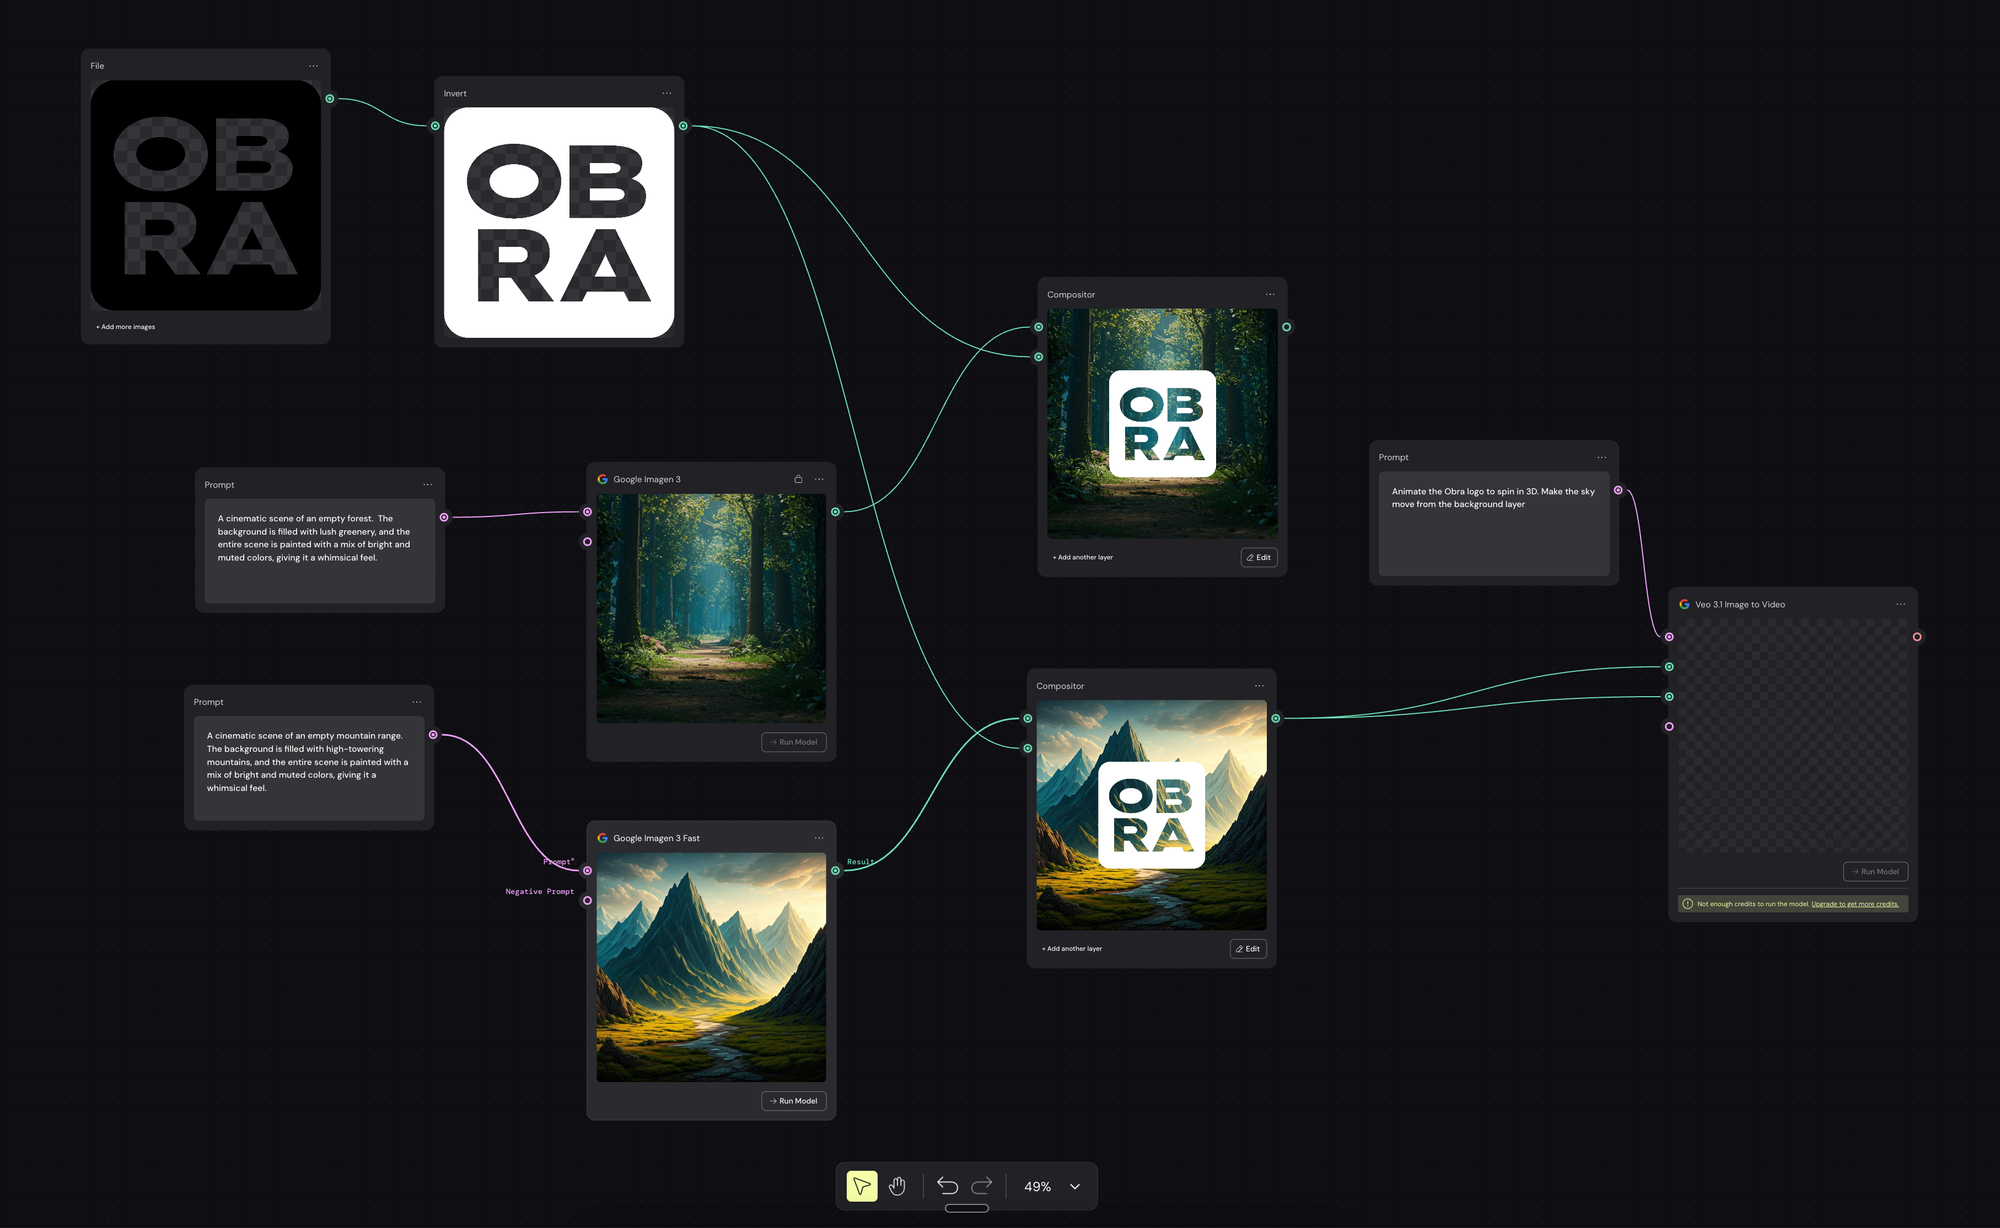Click Add another layer on mountain Compositor

click(1072, 949)
